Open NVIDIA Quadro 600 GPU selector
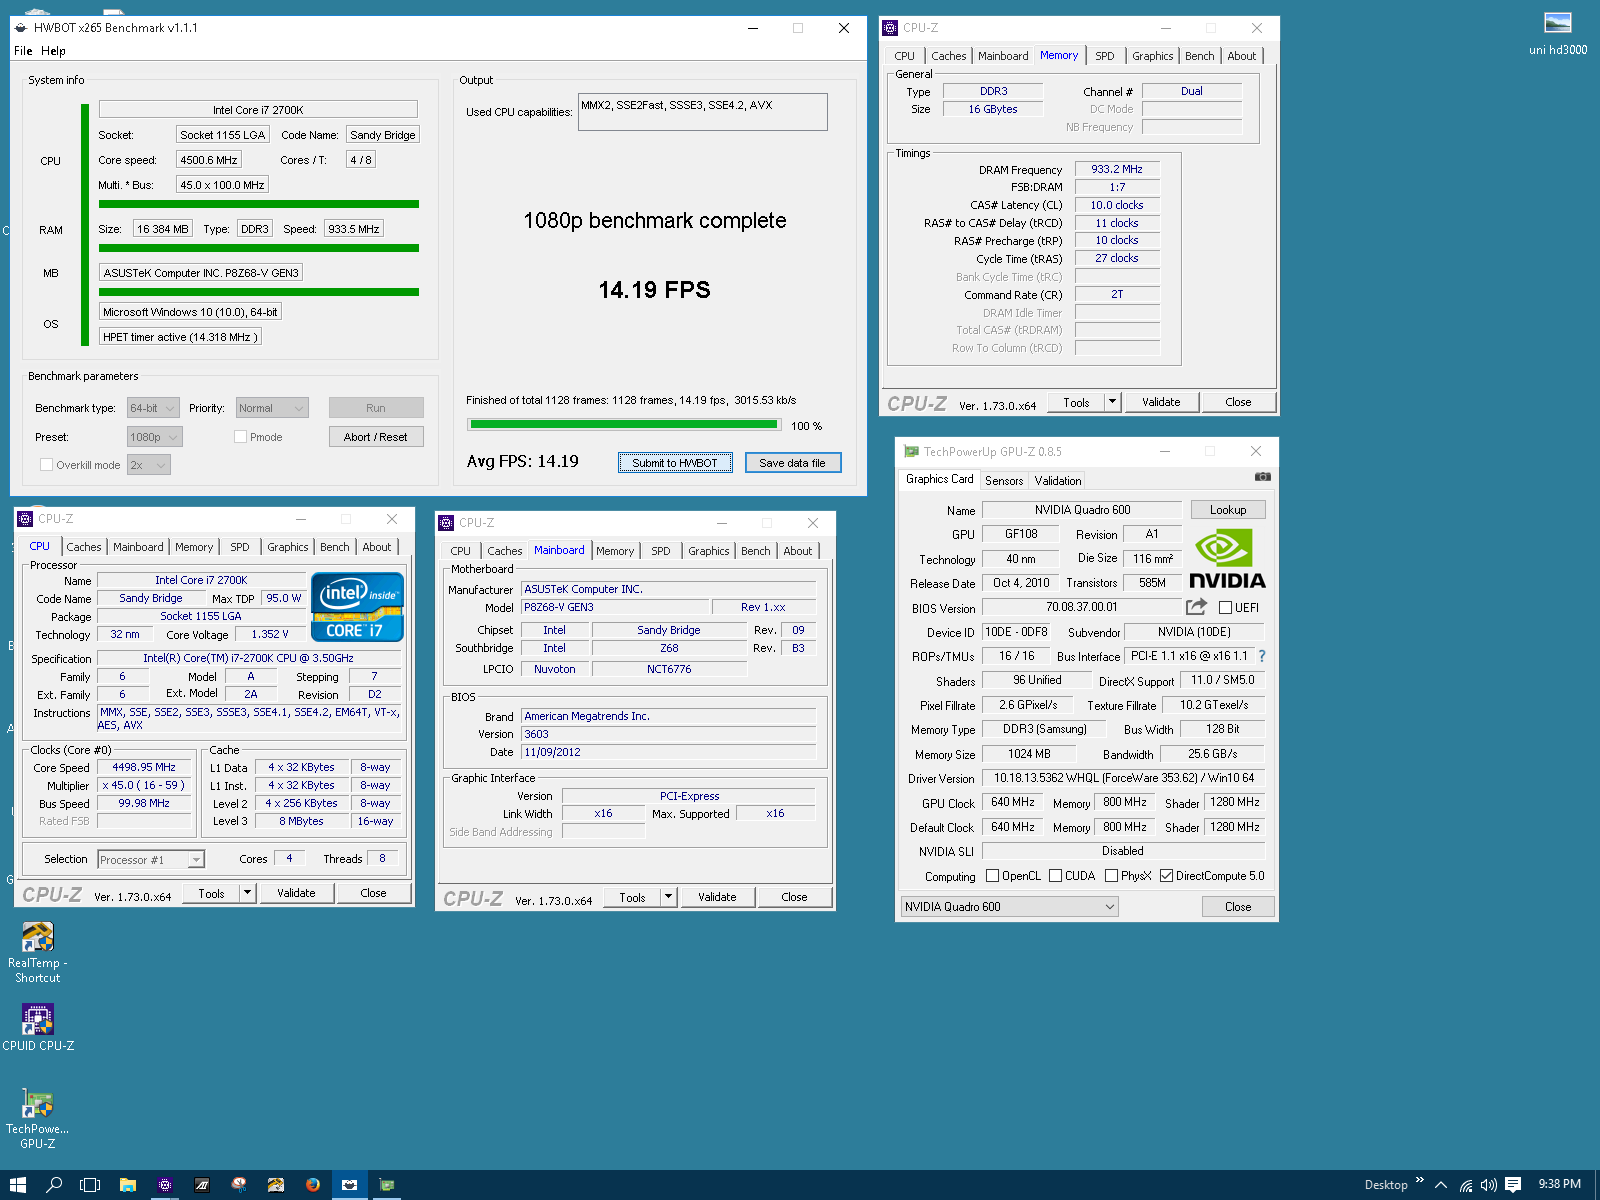 click(1009, 907)
